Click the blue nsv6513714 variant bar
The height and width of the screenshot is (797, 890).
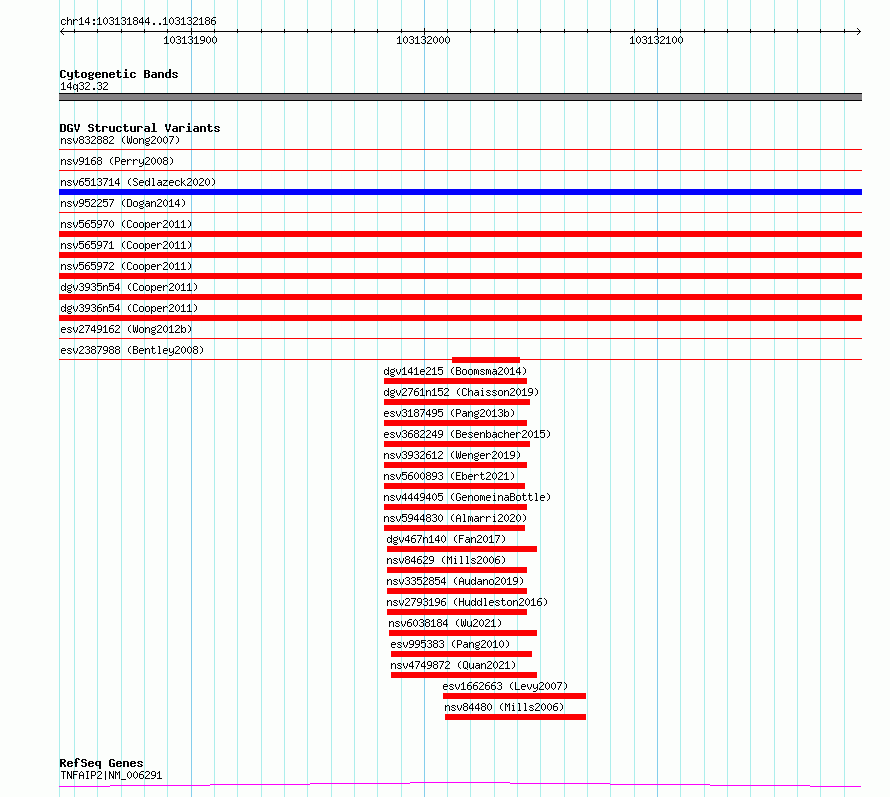point(460,192)
